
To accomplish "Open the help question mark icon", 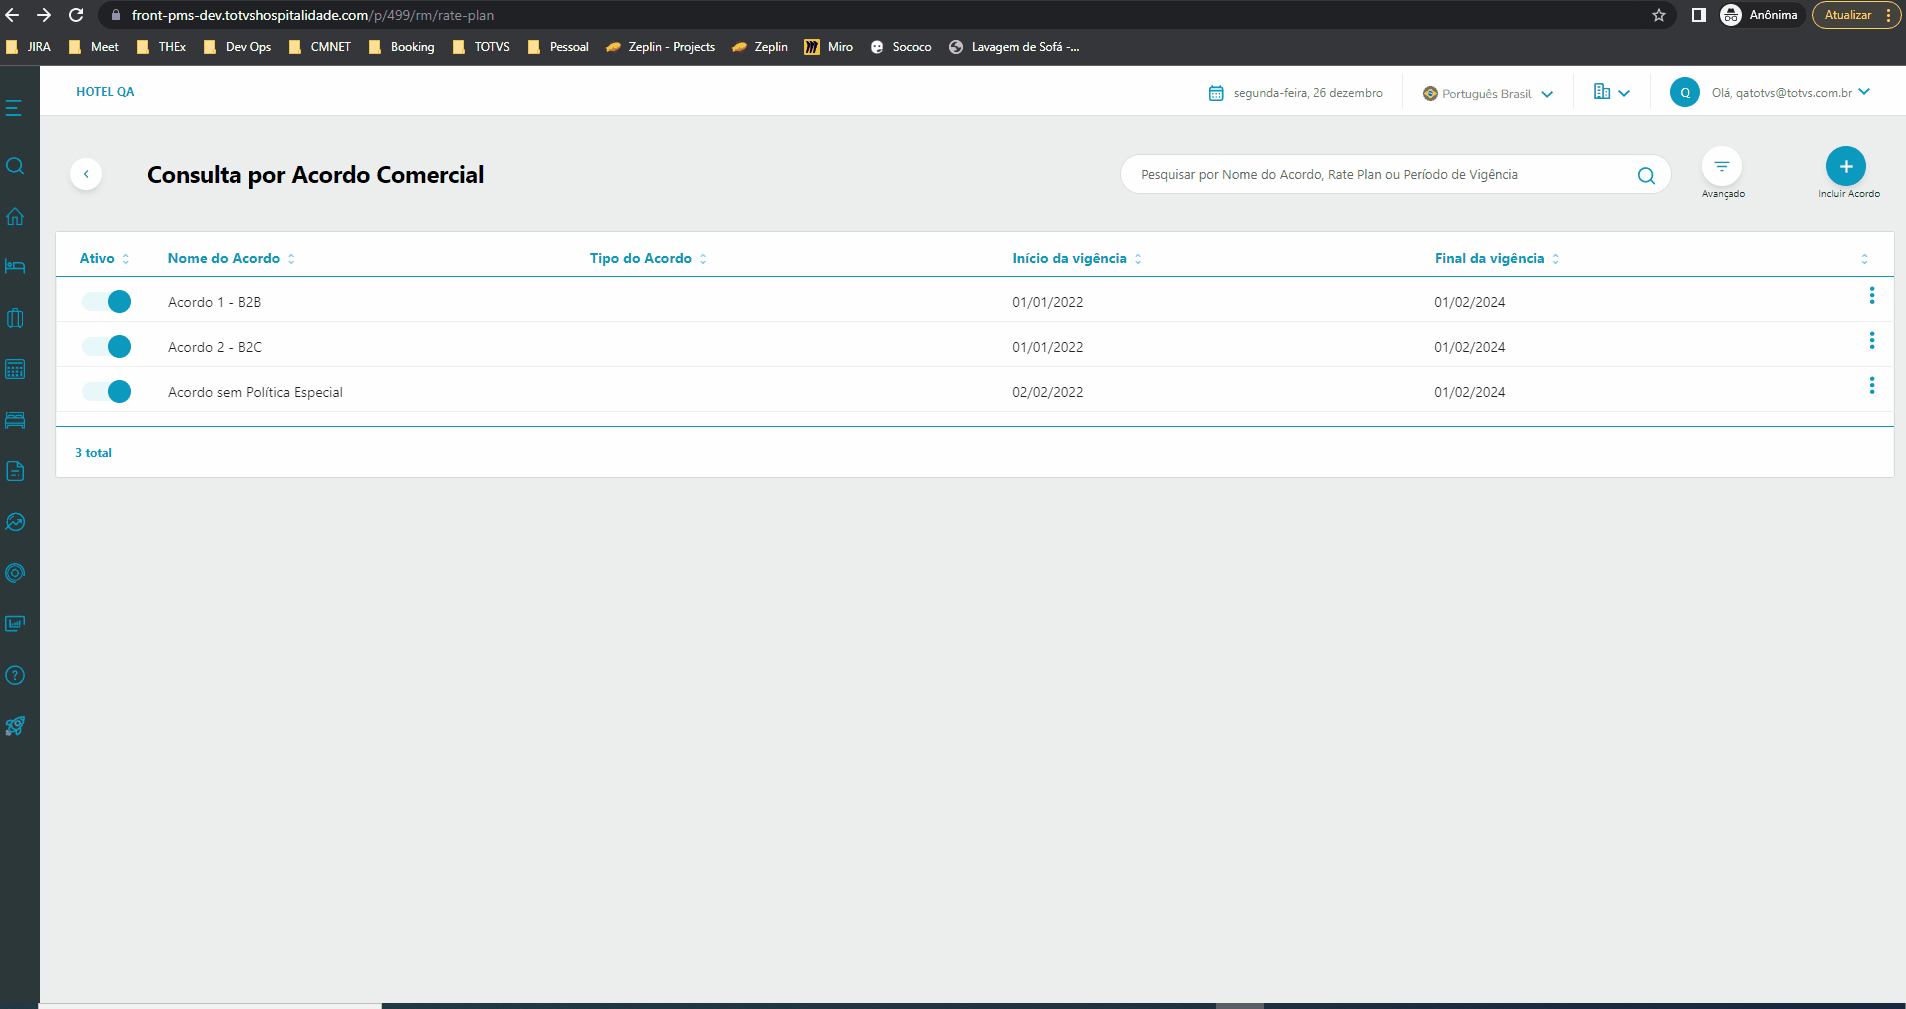I will 15,675.
